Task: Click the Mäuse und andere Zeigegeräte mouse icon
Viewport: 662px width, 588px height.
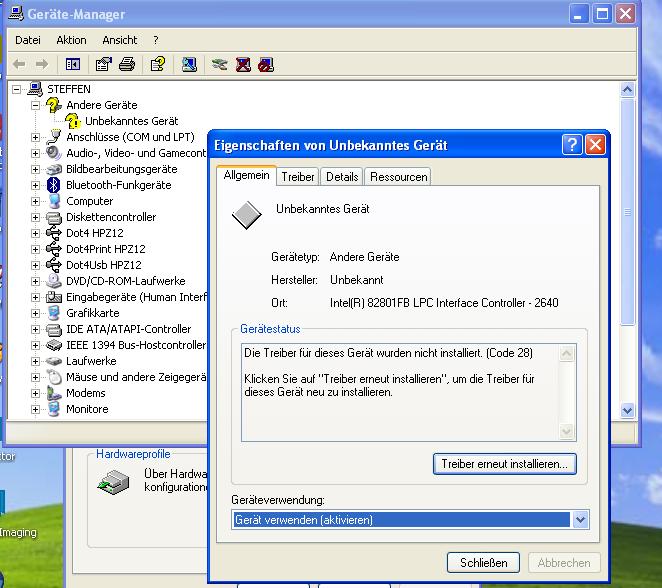Action: pos(54,377)
